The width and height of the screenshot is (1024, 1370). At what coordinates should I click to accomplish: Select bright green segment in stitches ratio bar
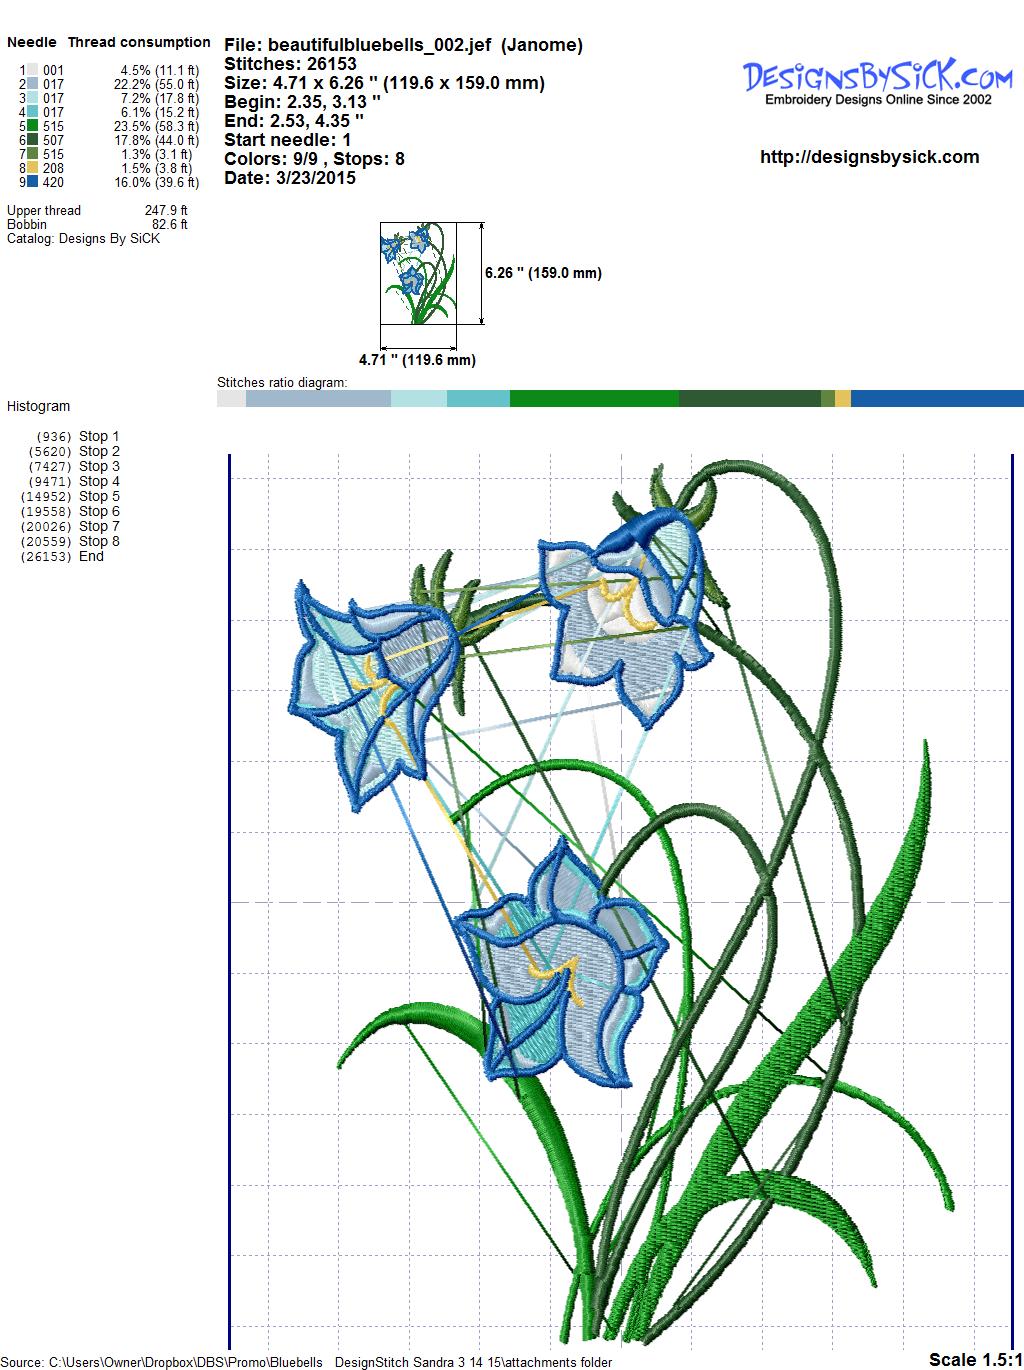coord(594,398)
